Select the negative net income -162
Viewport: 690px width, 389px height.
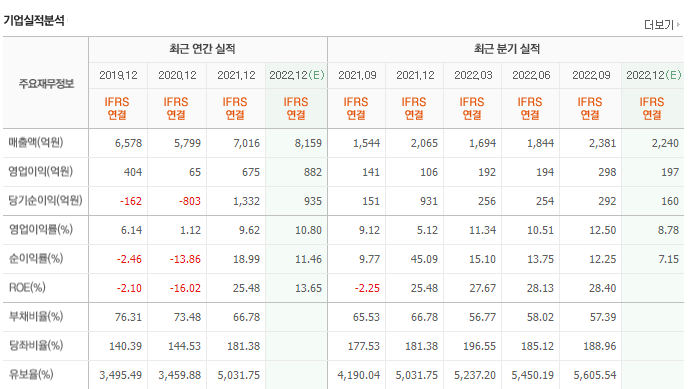click(x=131, y=202)
